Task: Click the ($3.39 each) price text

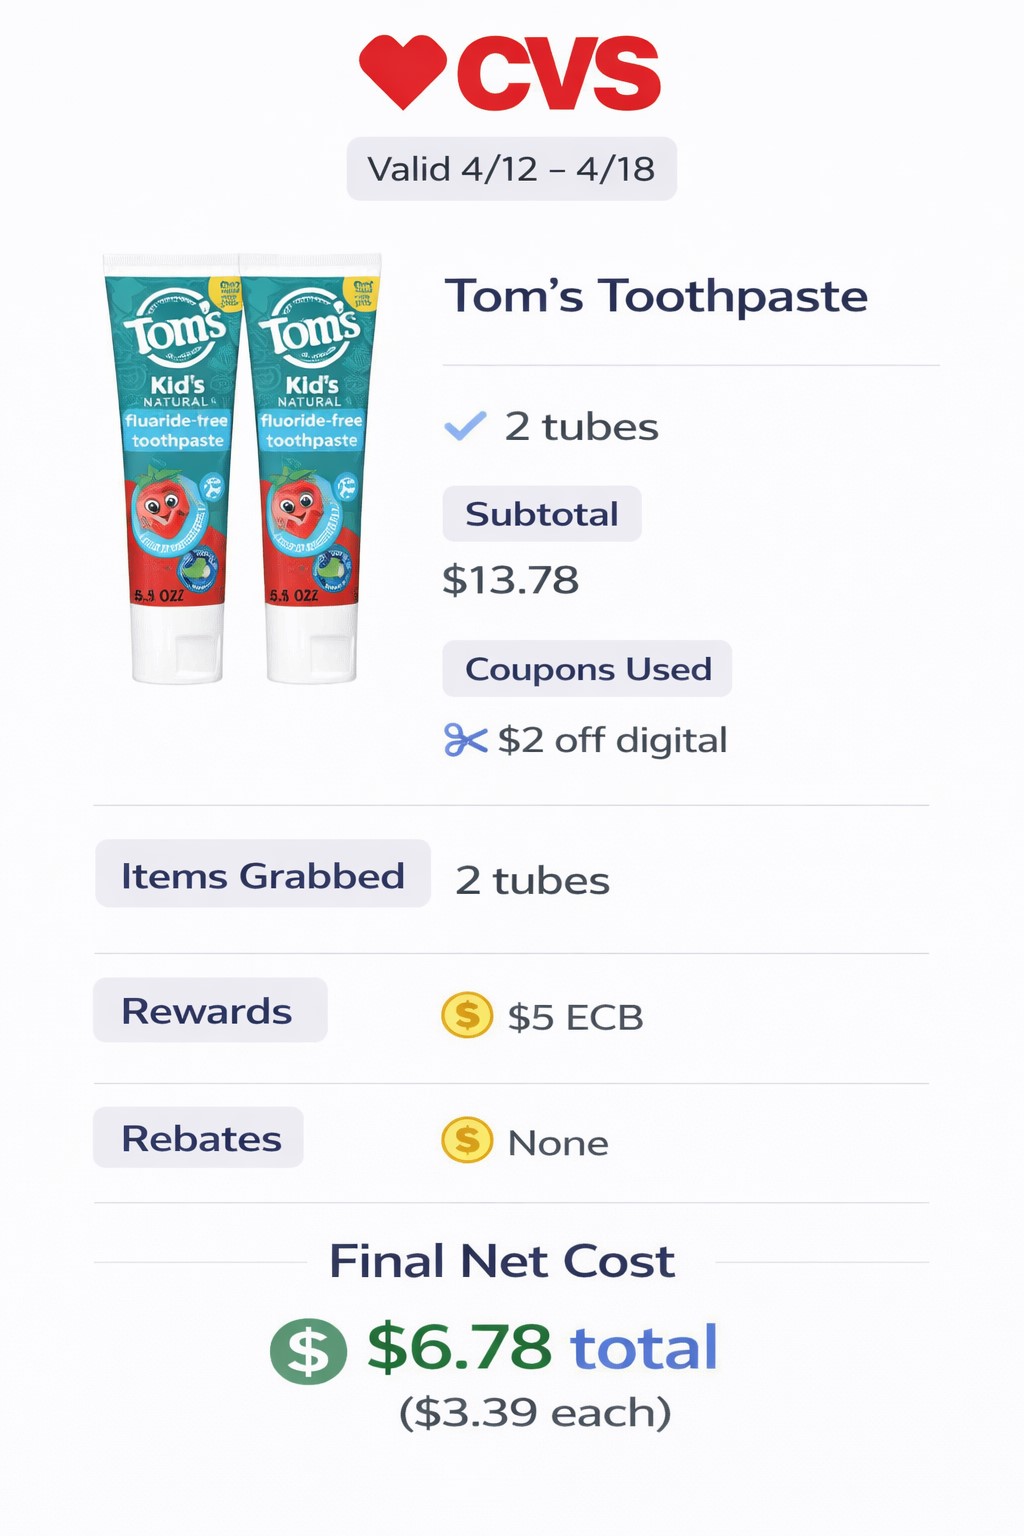Action: tap(534, 1412)
